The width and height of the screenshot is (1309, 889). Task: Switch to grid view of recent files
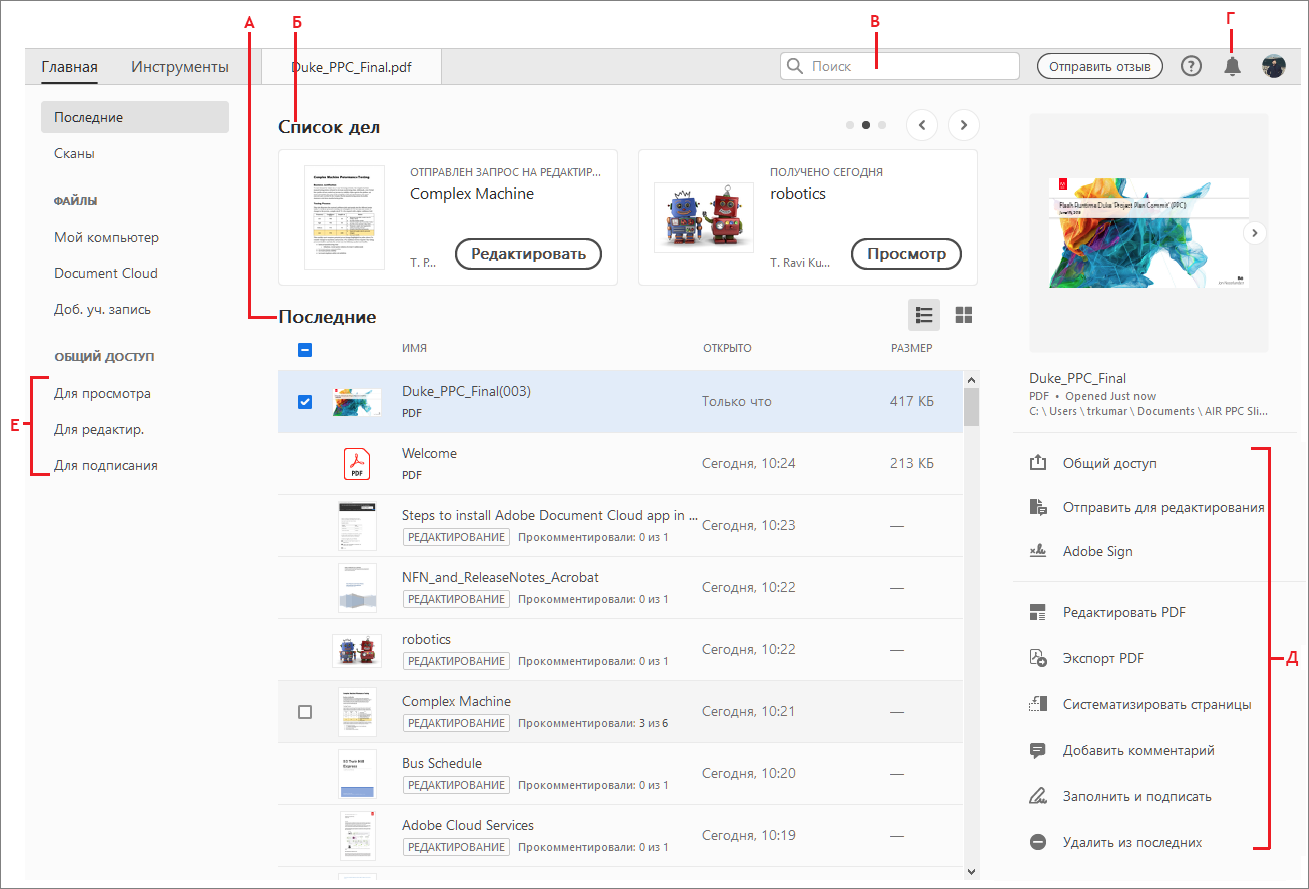click(964, 316)
